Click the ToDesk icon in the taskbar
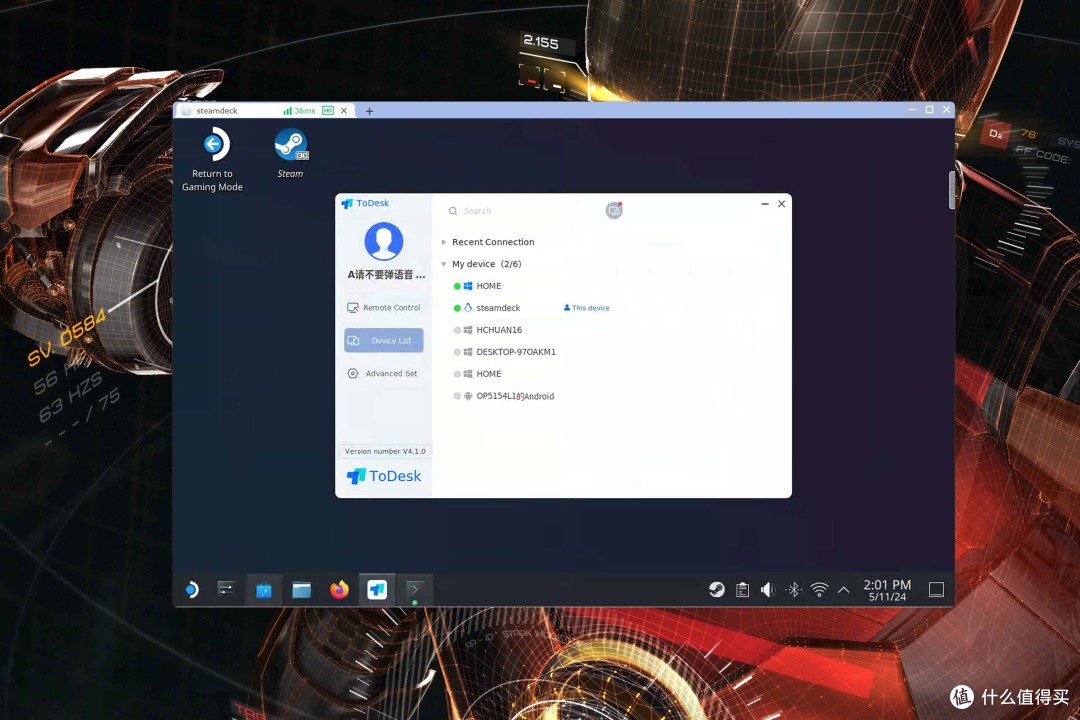 click(x=377, y=590)
